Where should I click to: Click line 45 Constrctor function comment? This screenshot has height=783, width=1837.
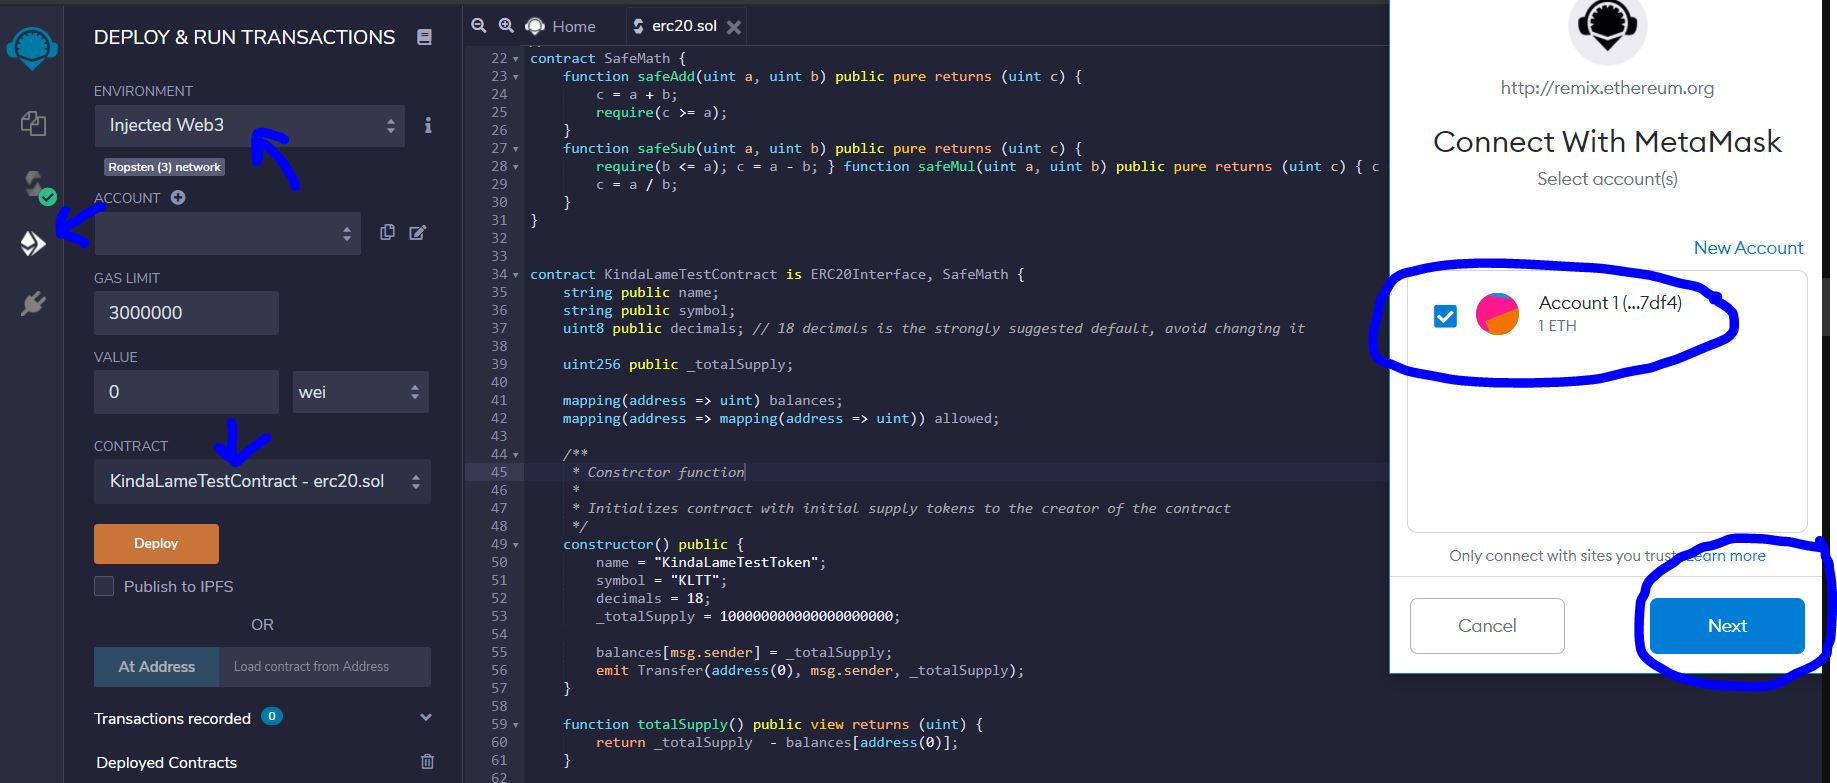point(658,472)
